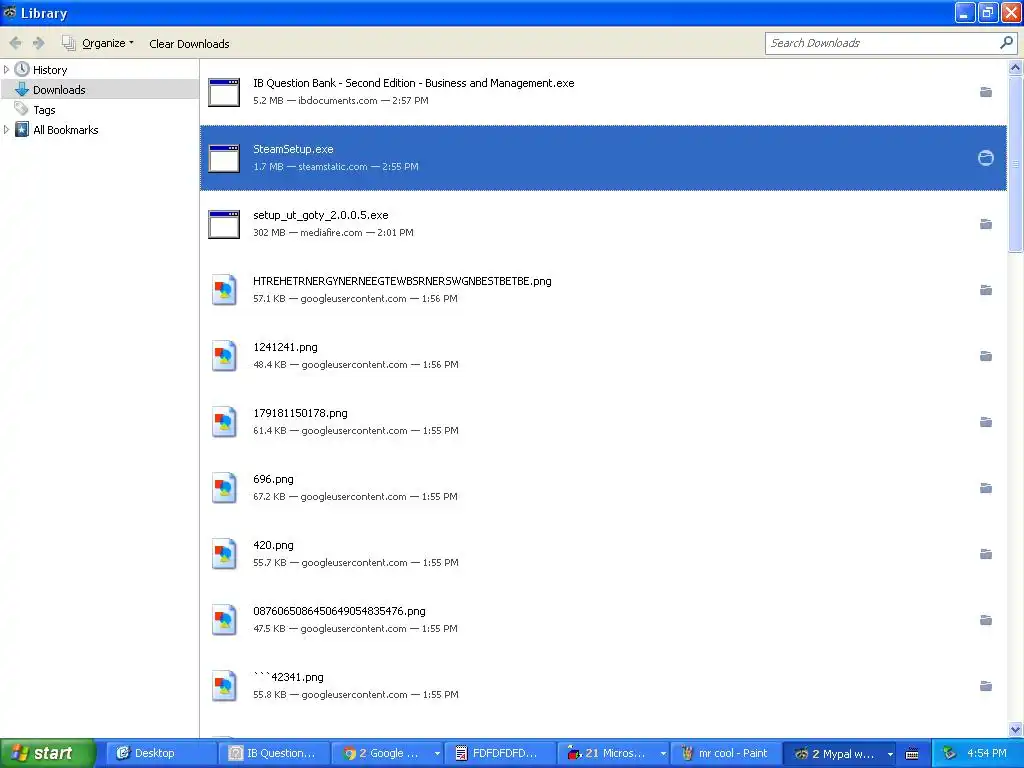This screenshot has width=1024, height=768.
Task: Open the 2 Mypal w... taskbar group
Action: [840, 753]
